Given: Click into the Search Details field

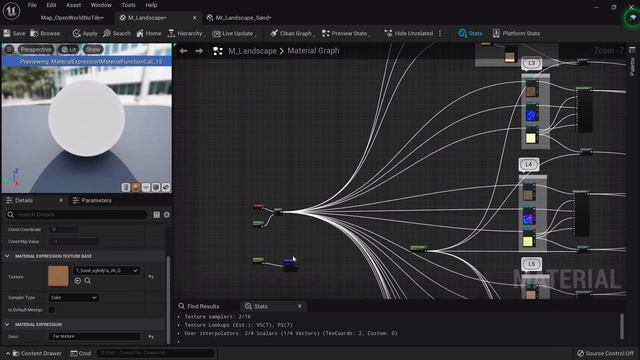Looking at the screenshot, I should point(77,215).
